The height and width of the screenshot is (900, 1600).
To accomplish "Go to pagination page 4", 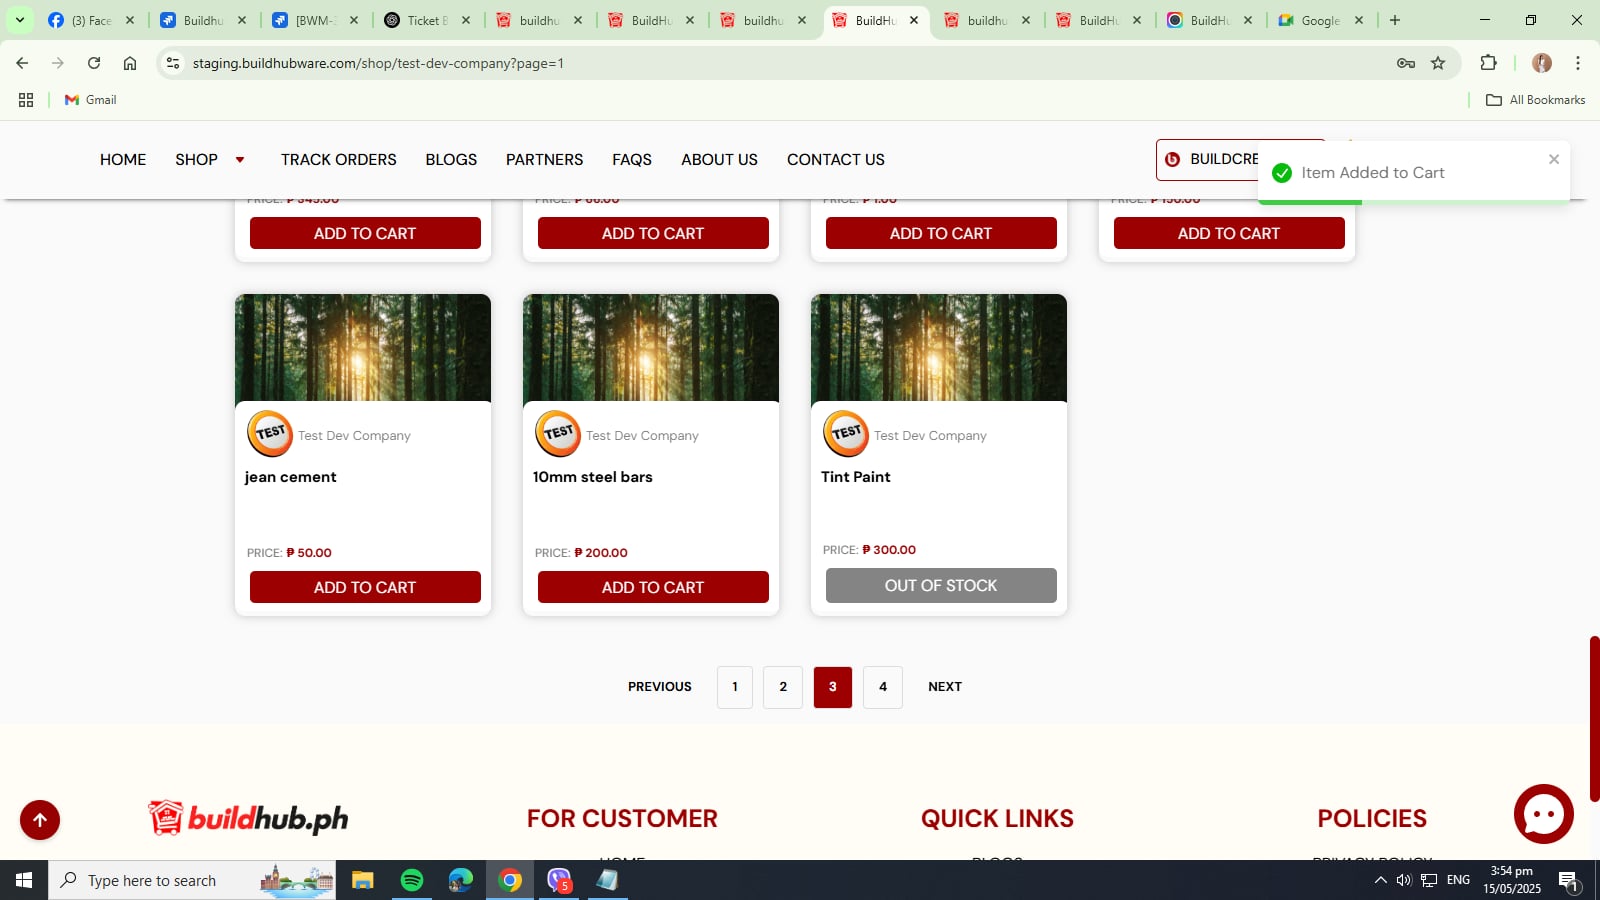I will tap(882, 687).
